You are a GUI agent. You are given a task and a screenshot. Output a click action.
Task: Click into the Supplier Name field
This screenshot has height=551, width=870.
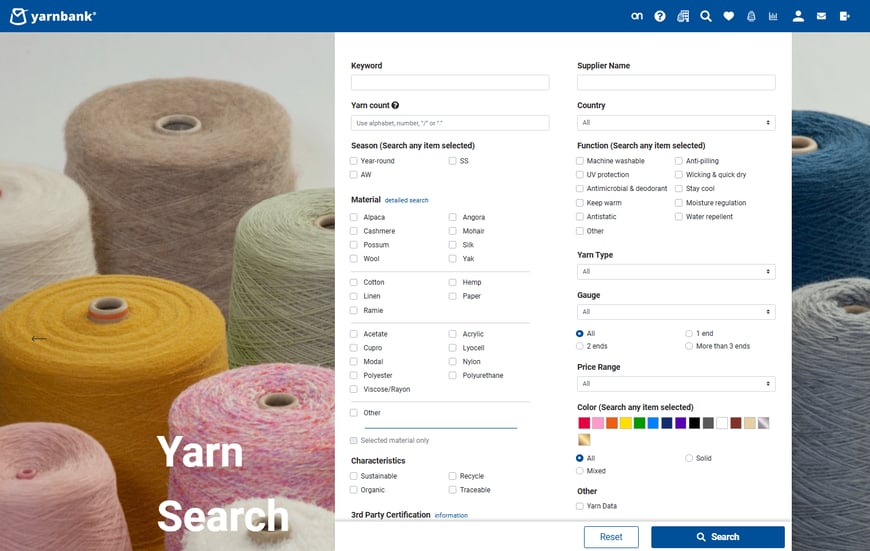pos(676,83)
